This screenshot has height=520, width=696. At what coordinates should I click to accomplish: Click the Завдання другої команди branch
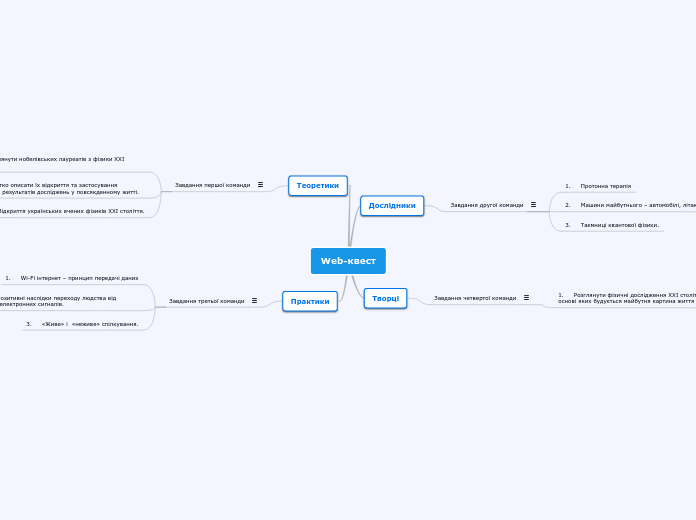(487, 205)
